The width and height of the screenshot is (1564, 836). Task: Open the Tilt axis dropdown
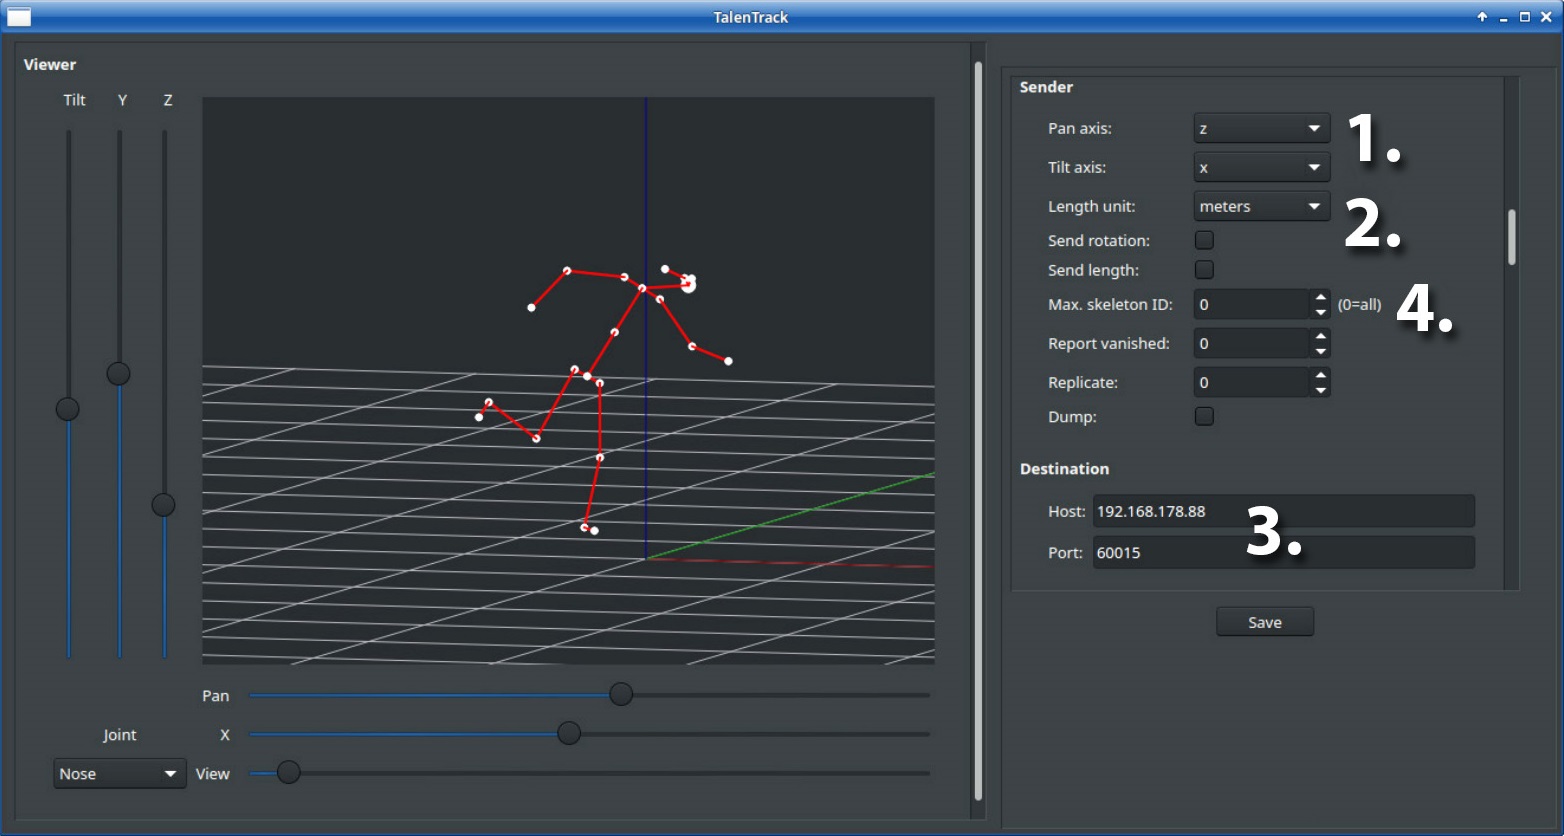click(x=1313, y=167)
